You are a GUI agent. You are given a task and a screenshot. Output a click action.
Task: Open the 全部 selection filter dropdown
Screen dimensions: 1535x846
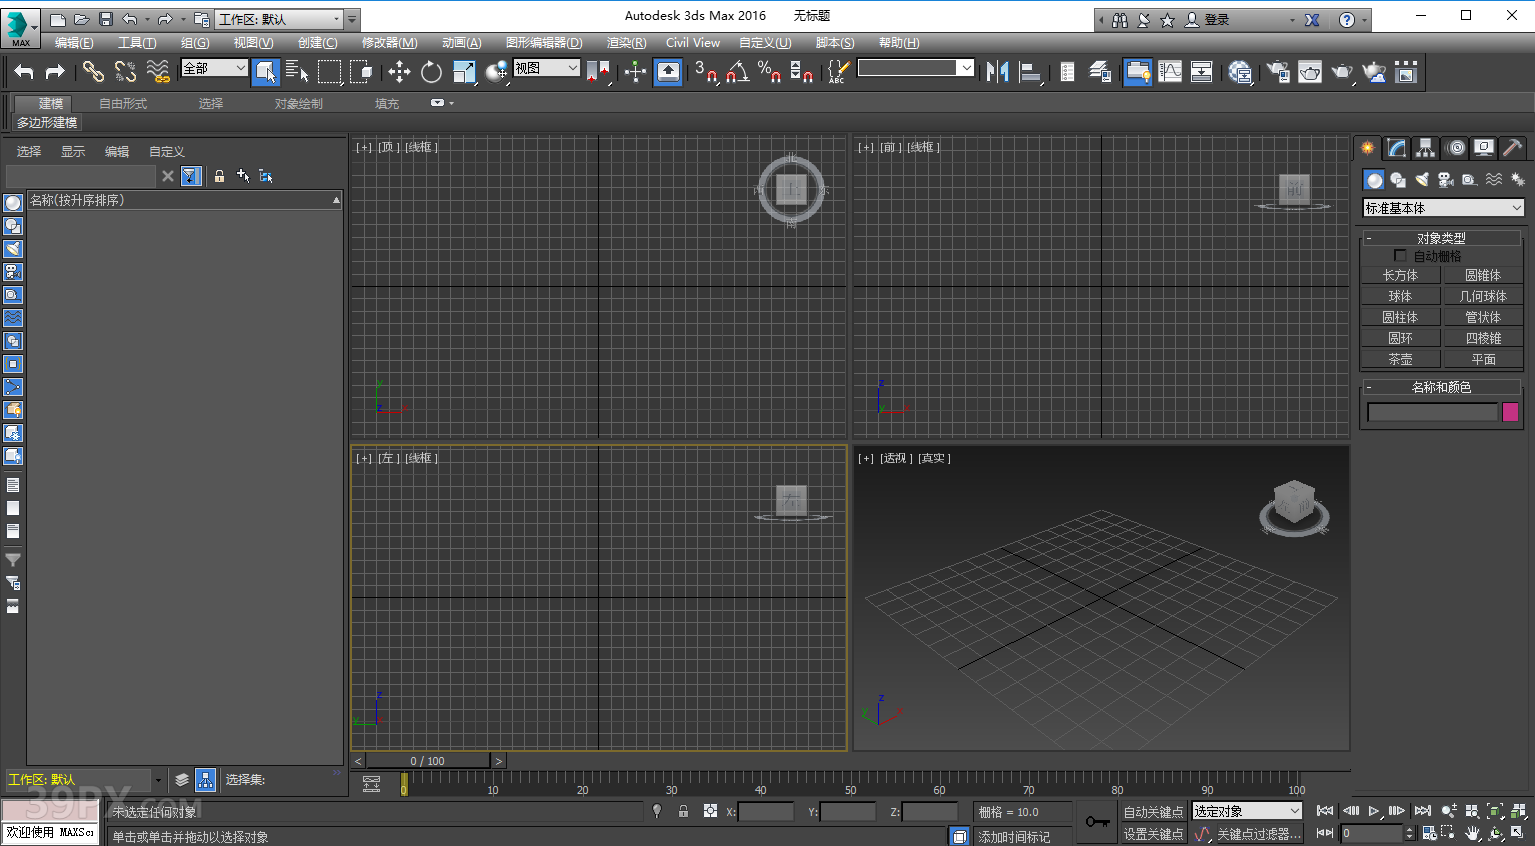(x=214, y=67)
